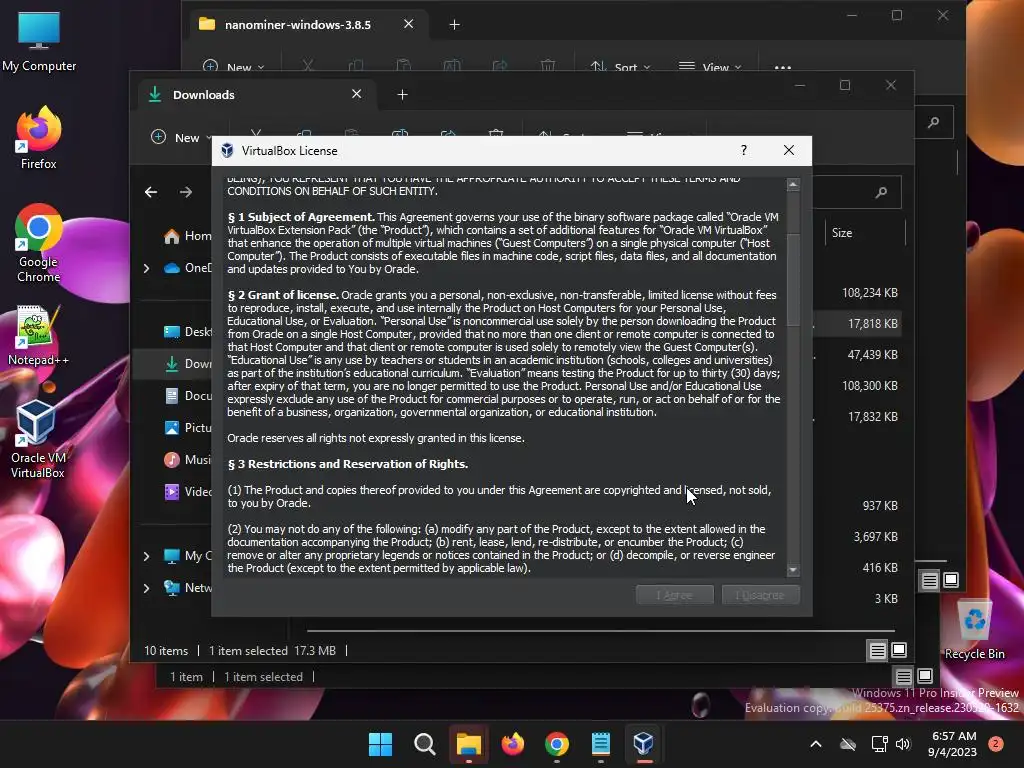Viewport: 1024px width, 768px height.
Task: Expand My Computer tree node
Action: pos(146,556)
